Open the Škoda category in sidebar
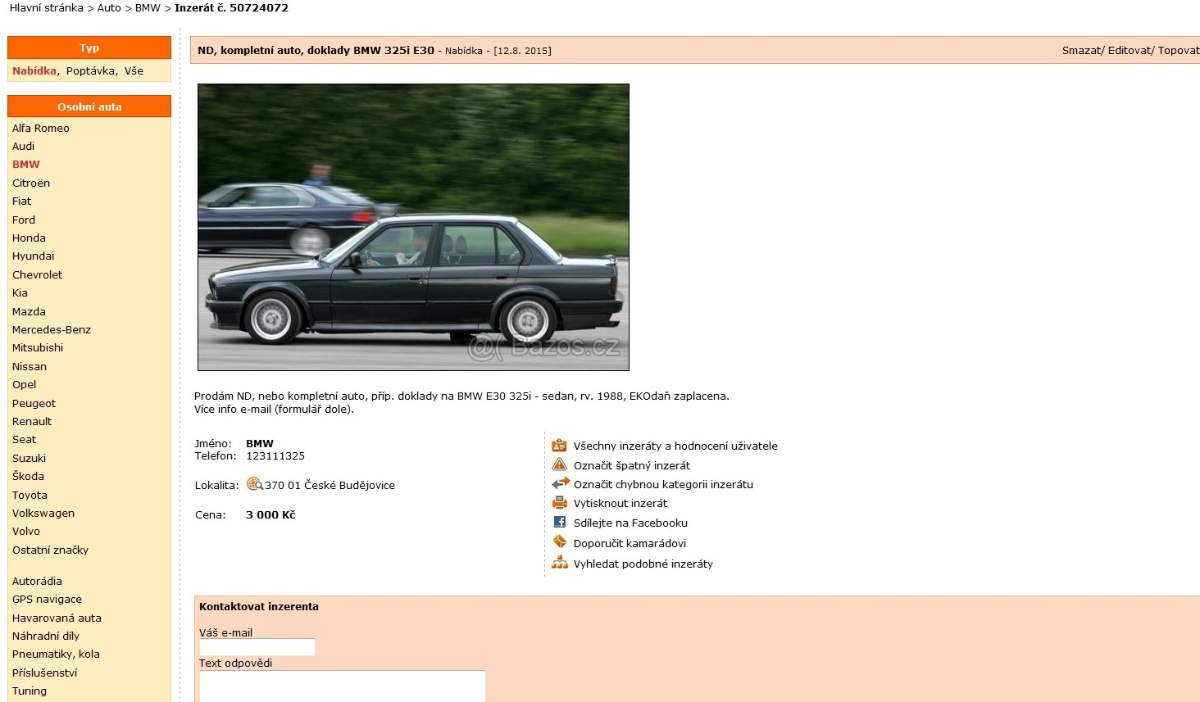 click(28, 476)
